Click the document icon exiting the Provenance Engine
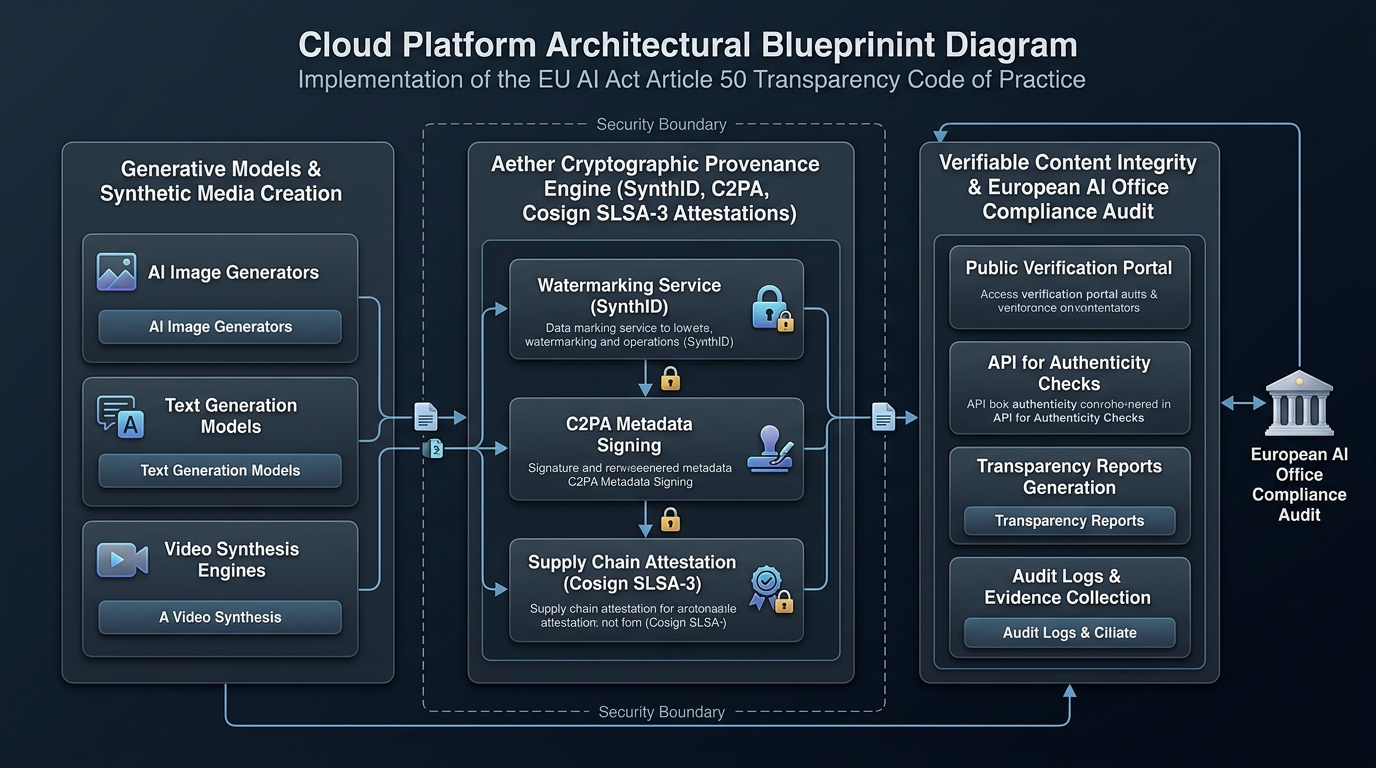Screen dimensions: 1376x768 [884, 416]
